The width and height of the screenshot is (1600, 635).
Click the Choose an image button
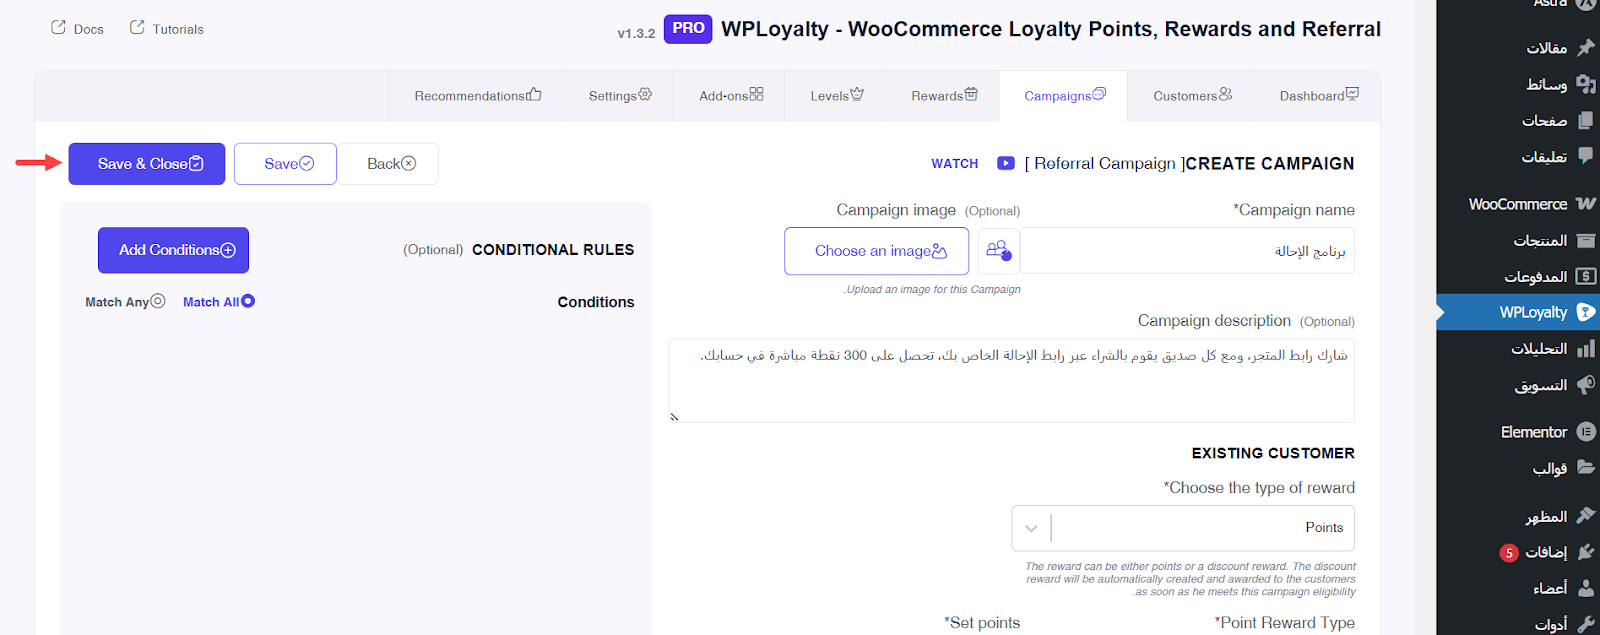coord(877,251)
